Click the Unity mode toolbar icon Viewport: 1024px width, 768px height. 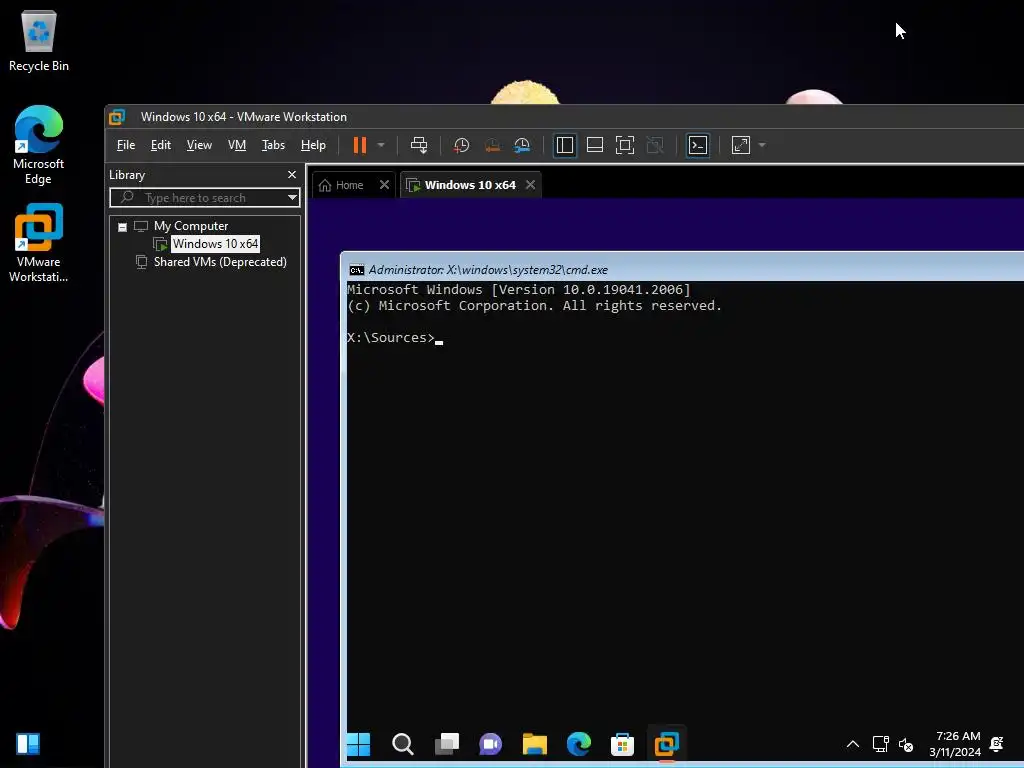point(655,145)
